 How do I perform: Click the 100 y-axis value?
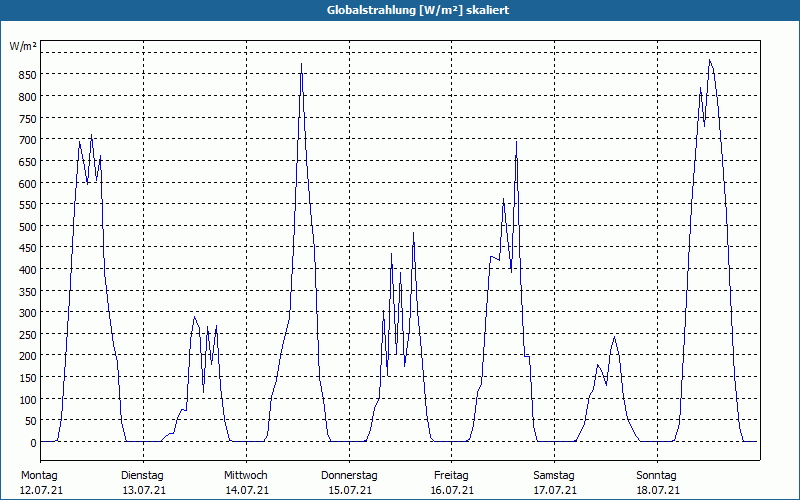(x=27, y=399)
